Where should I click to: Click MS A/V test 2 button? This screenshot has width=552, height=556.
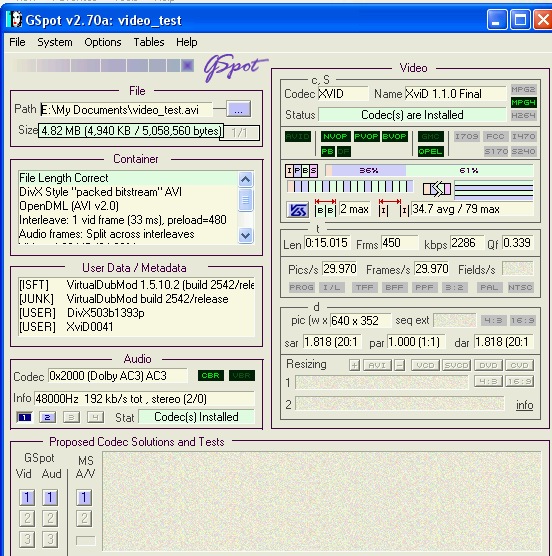coord(84,518)
